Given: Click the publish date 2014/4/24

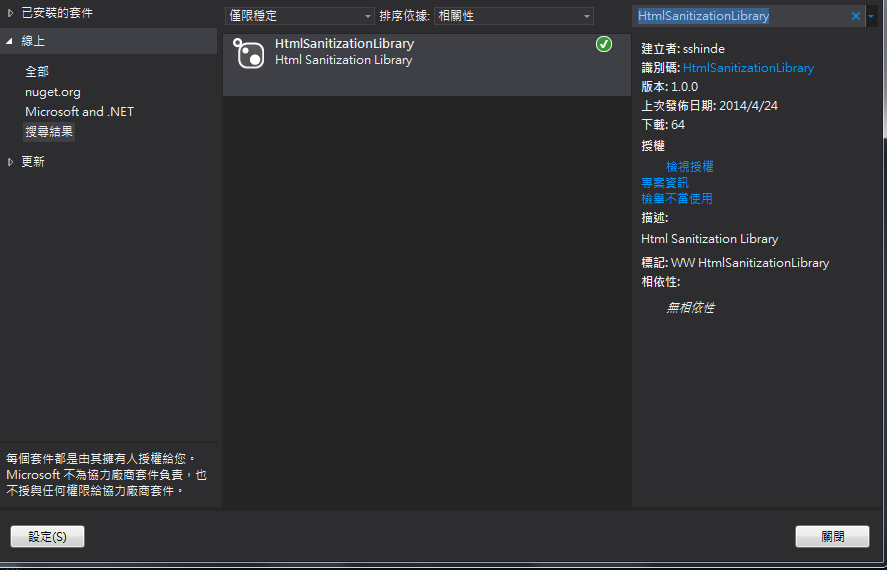Looking at the screenshot, I should click(x=748, y=106).
